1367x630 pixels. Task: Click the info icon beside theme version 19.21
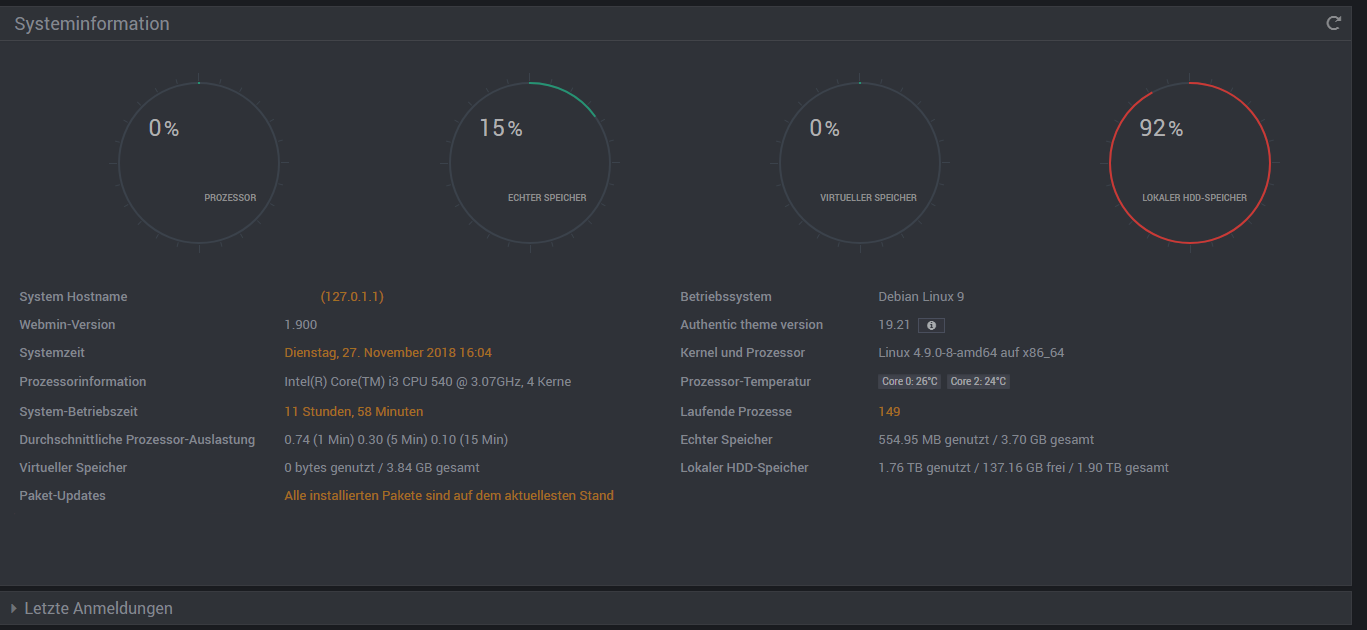click(931, 325)
